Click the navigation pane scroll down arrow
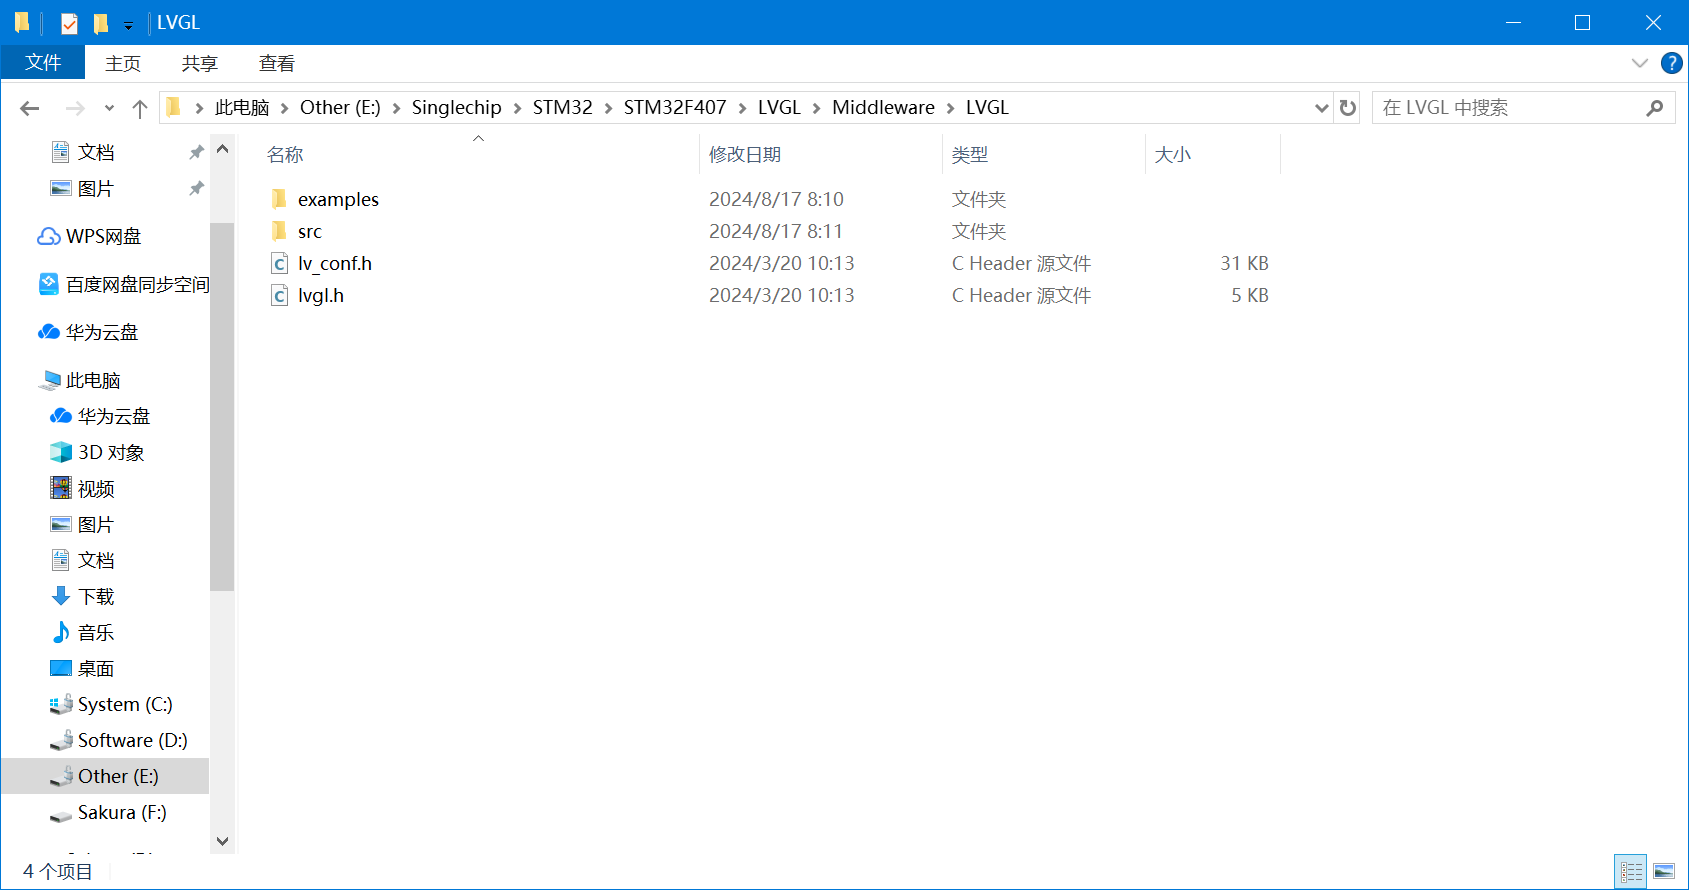This screenshot has height=890, width=1689. click(222, 841)
